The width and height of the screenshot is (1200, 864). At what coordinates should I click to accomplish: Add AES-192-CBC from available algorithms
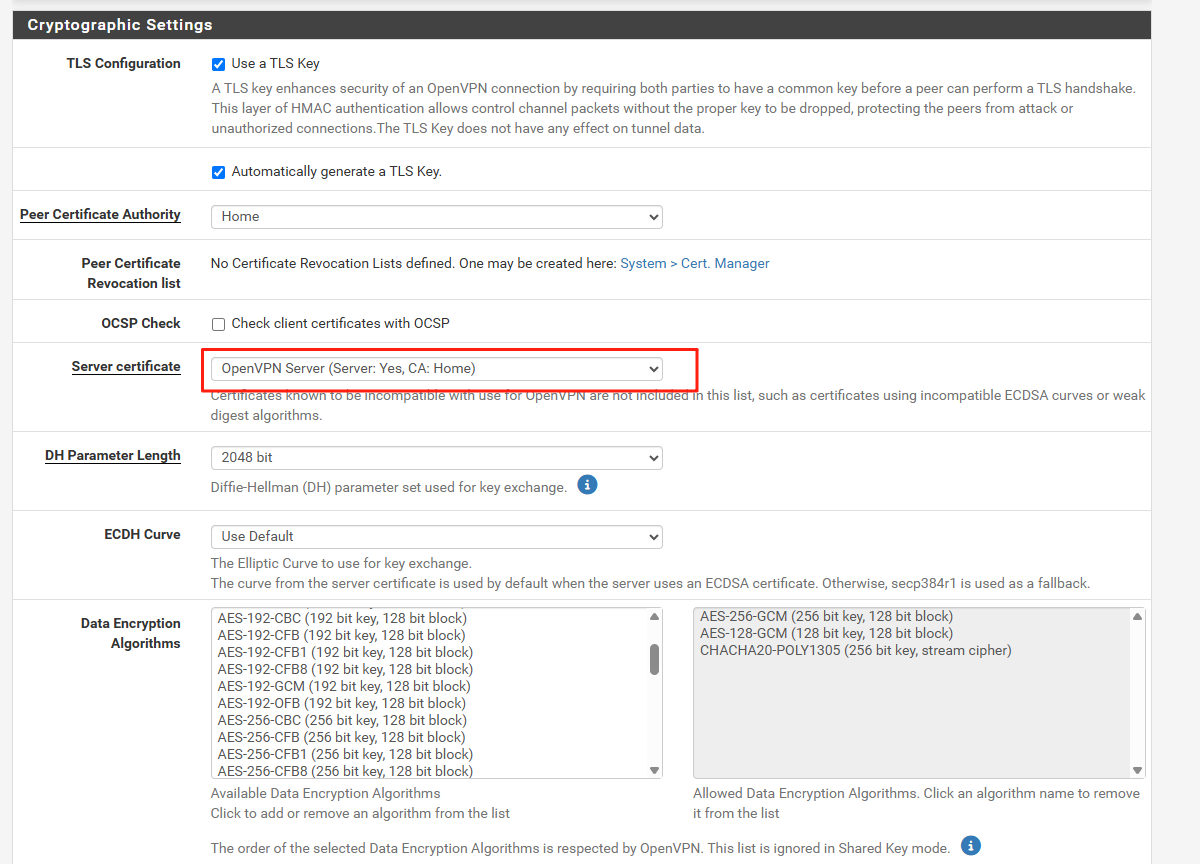[342, 618]
